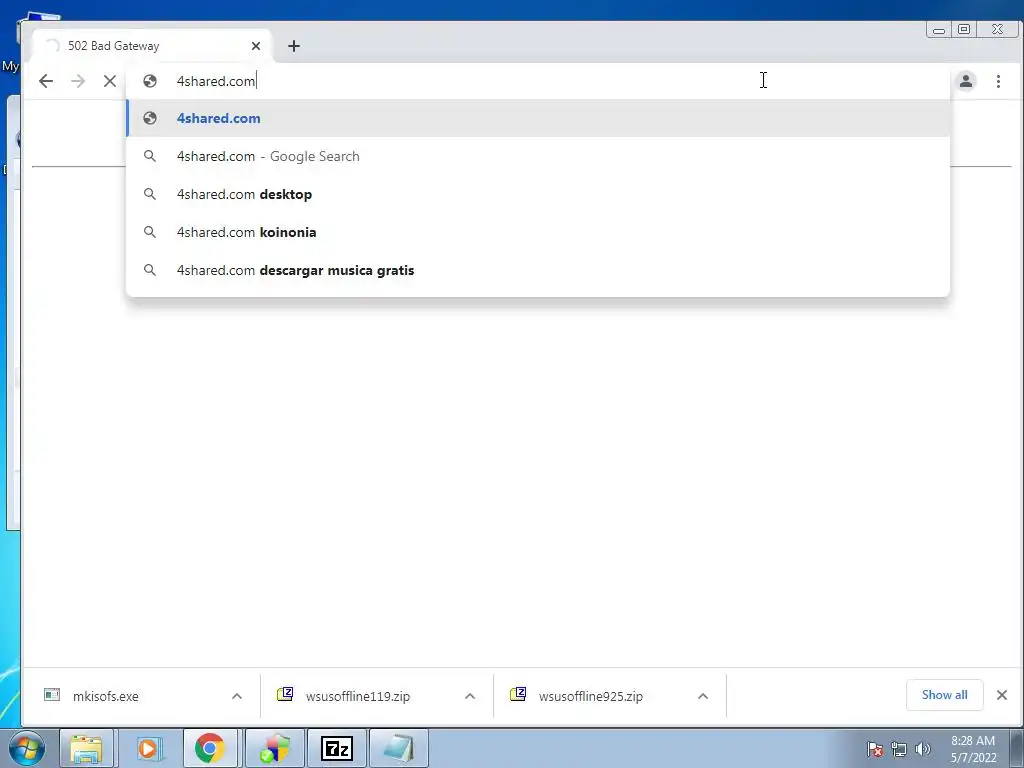The height and width of the screenshot is (768, 1024).
Task: Open 7-Zip from the taskbar
Action: [x=337, y=748]
